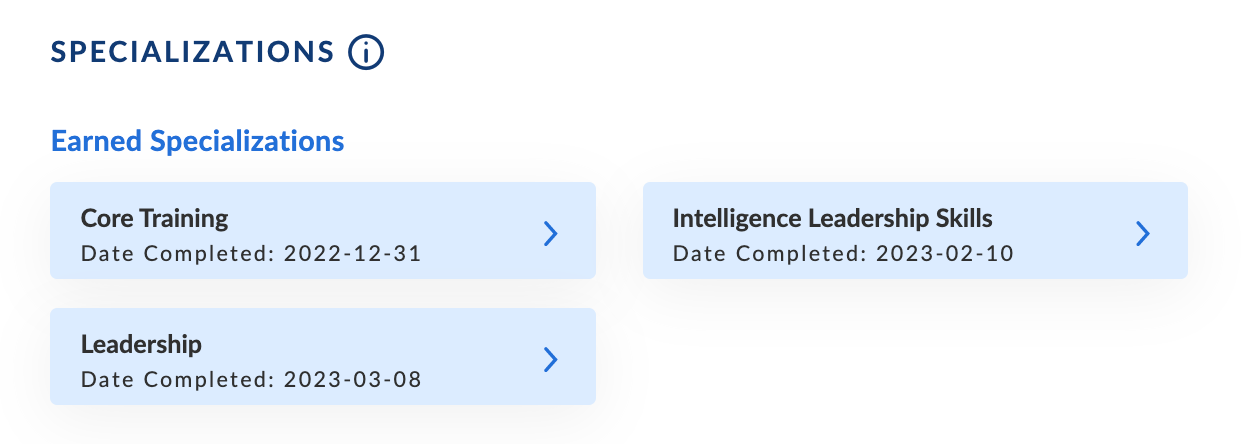The width and height of the screenshot is (1254, 444).
Task: Click the Earned Specializations subheading
Action: click(197, 141)
